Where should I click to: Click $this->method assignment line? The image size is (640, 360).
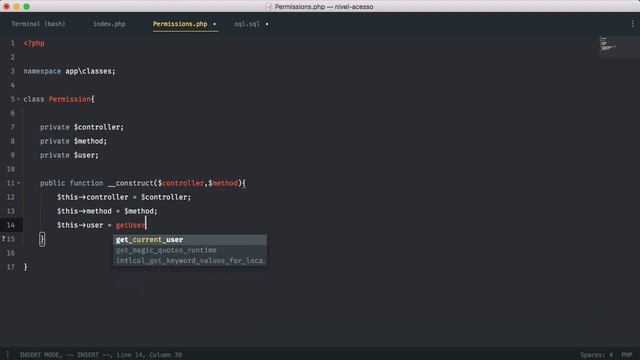(107, 211)
